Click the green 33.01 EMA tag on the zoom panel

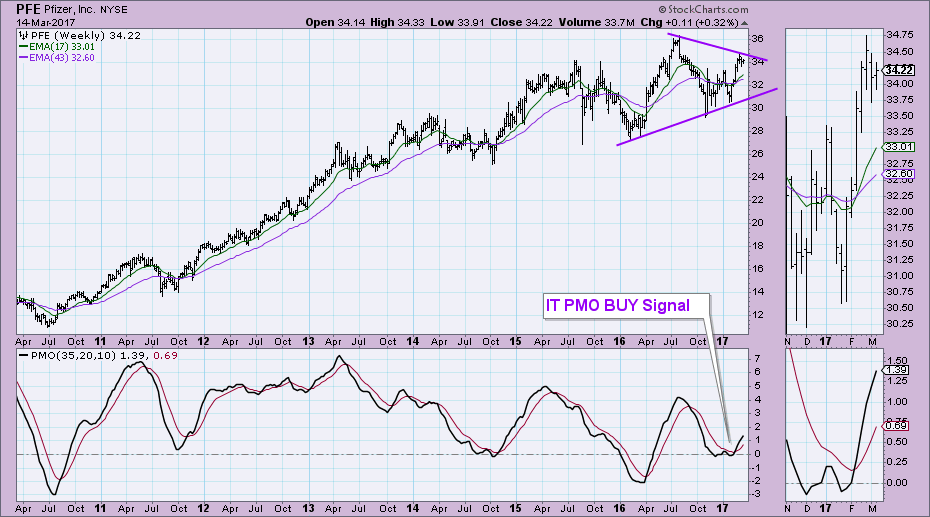coord(898,147)
